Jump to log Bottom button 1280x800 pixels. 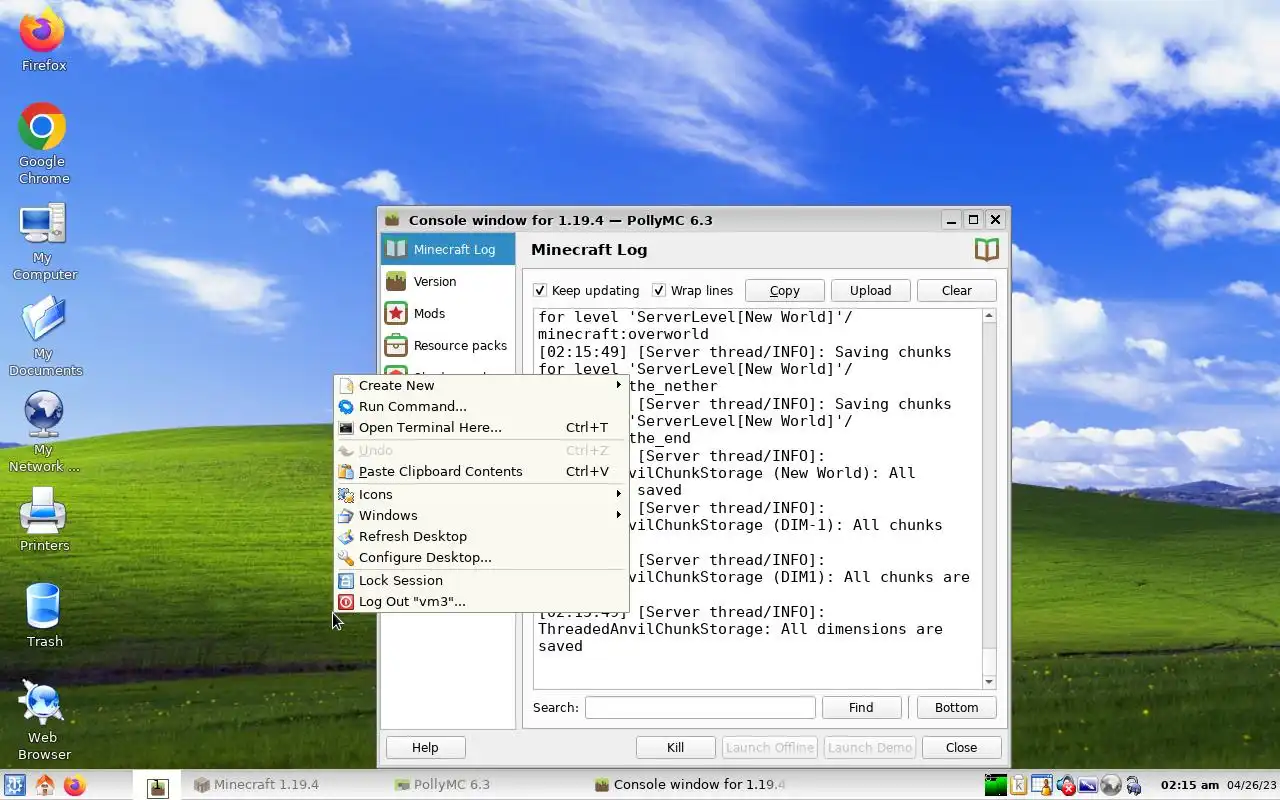point(956,707)
